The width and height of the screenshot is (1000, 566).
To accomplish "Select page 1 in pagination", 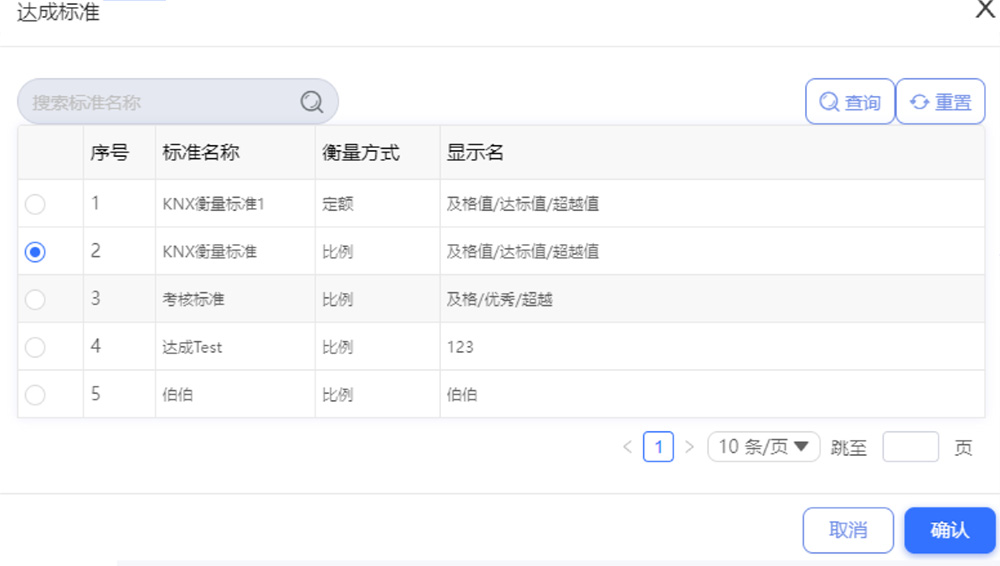I will pos(658,447).
